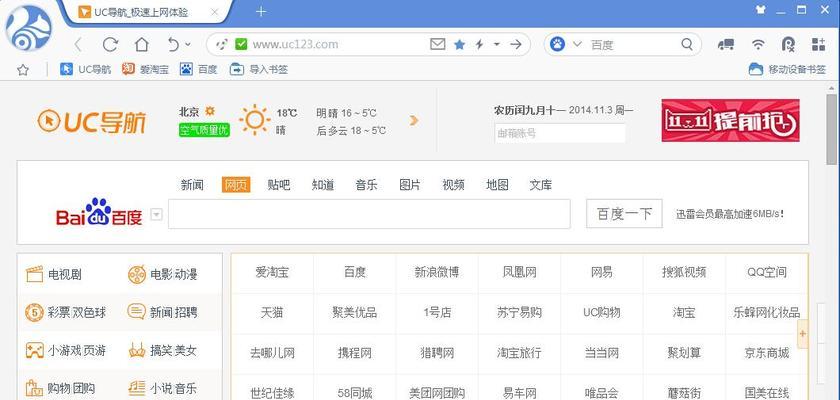Click the mail envelope icon in address bar

point(438,44)
